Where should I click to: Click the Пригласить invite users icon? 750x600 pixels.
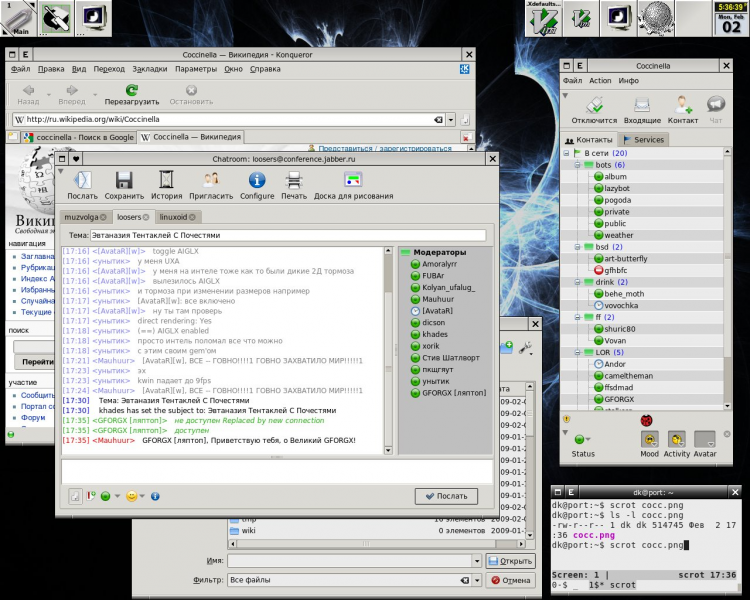(212, 181)
